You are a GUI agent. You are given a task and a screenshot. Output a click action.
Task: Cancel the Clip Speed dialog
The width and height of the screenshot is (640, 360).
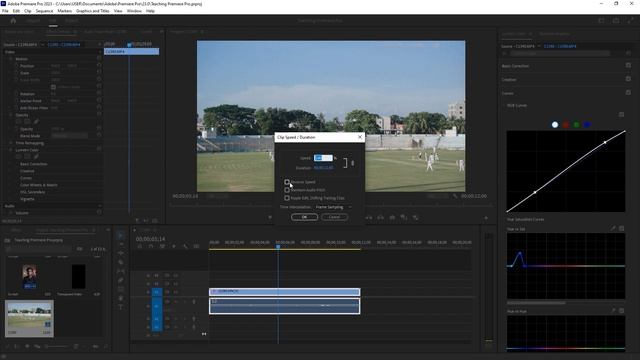[334, 217]
